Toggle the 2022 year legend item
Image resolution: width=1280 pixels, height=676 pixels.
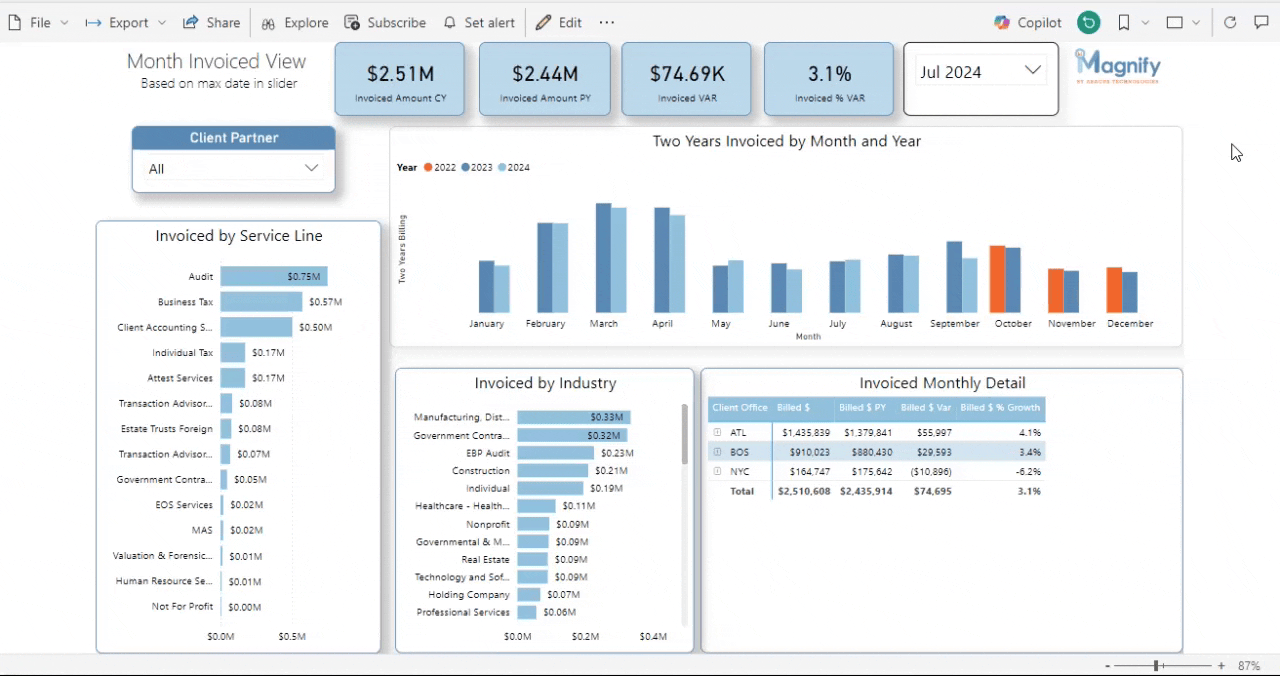click(x=440, y=168)
